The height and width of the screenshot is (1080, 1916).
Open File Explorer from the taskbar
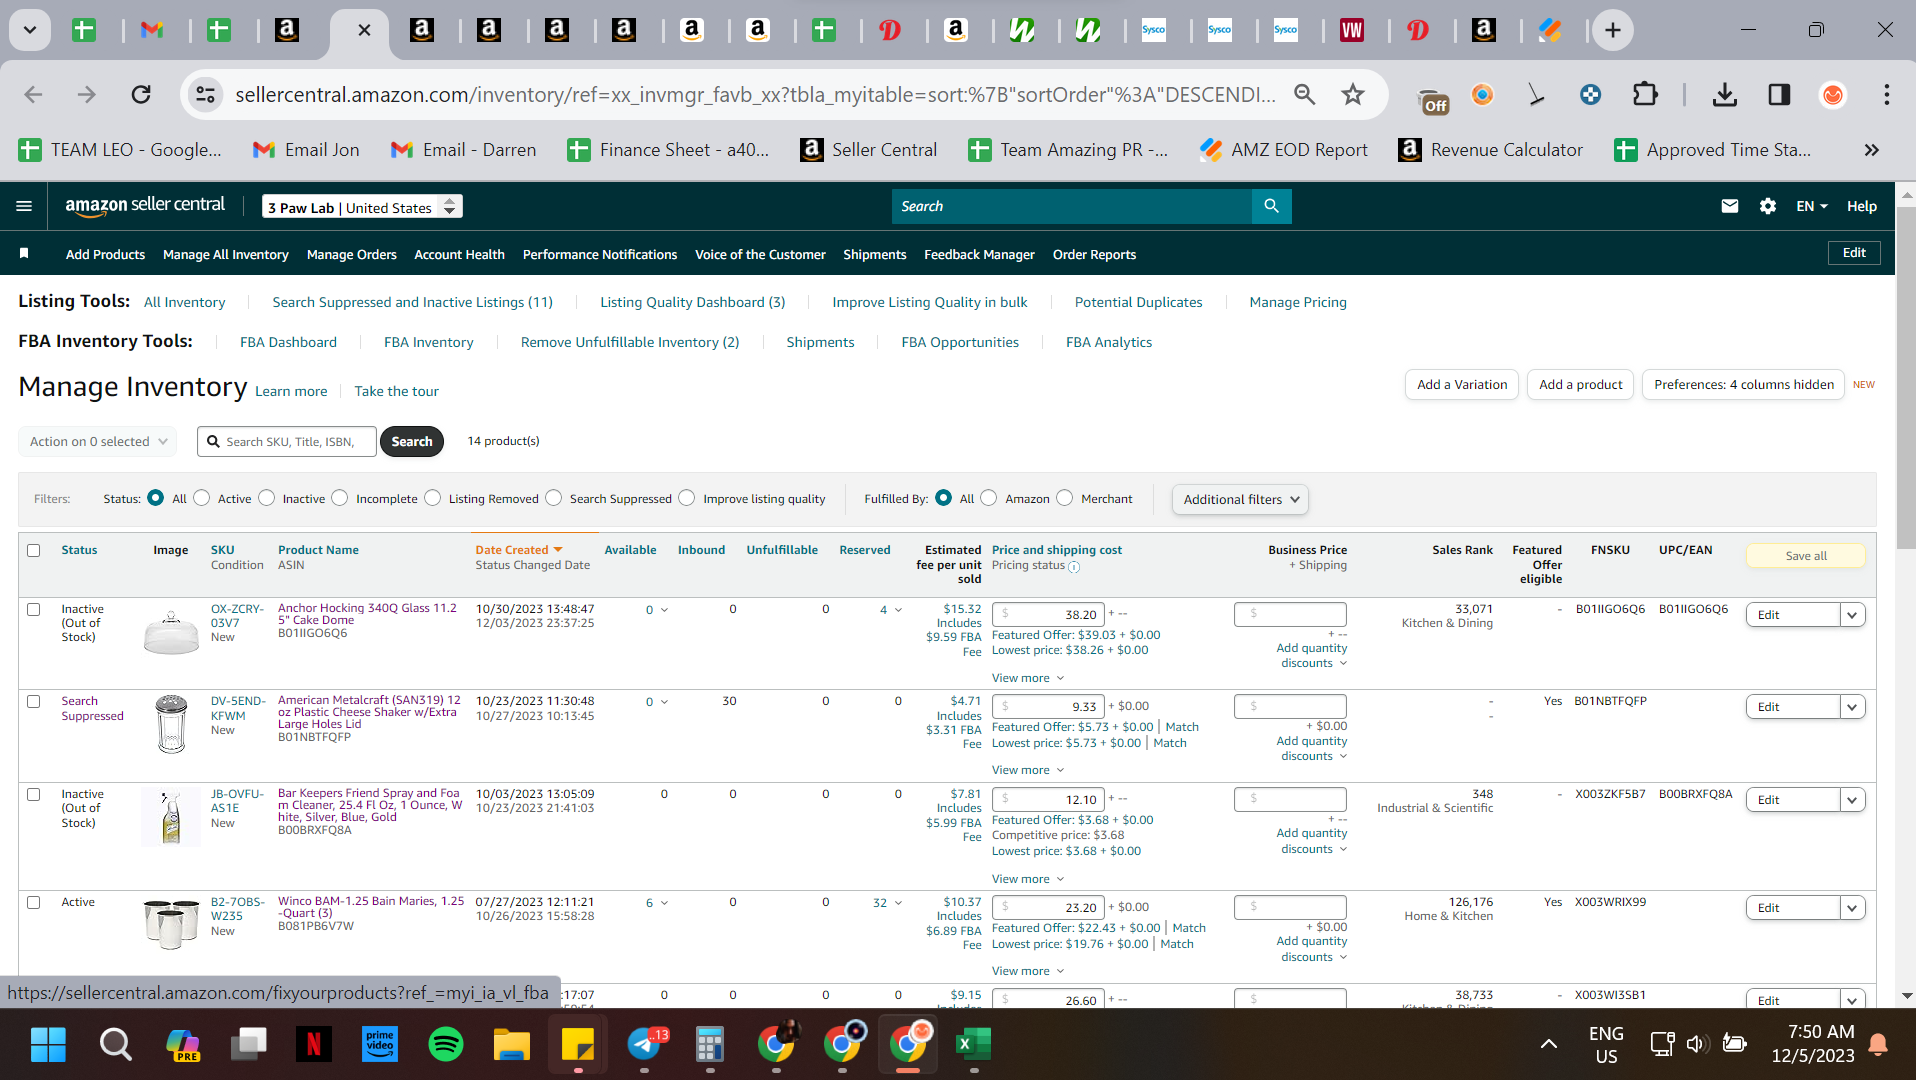[x=511, y=1045]
